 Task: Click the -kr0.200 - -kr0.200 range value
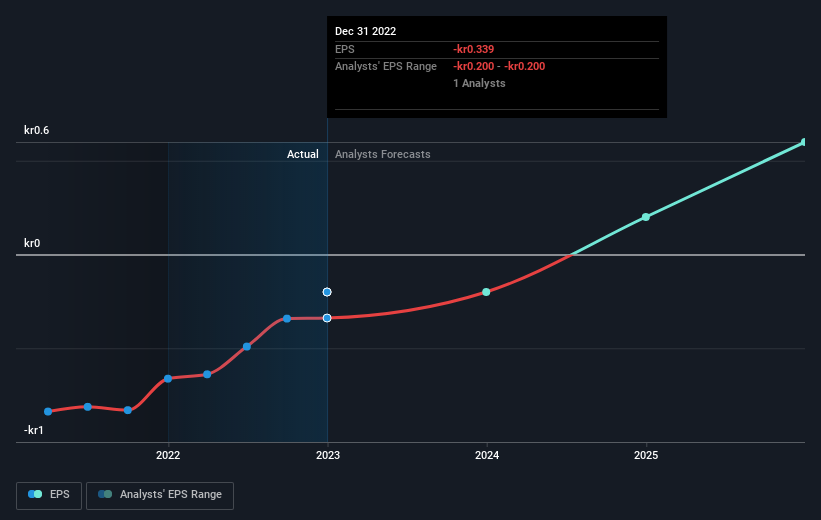tap(499, 67)
